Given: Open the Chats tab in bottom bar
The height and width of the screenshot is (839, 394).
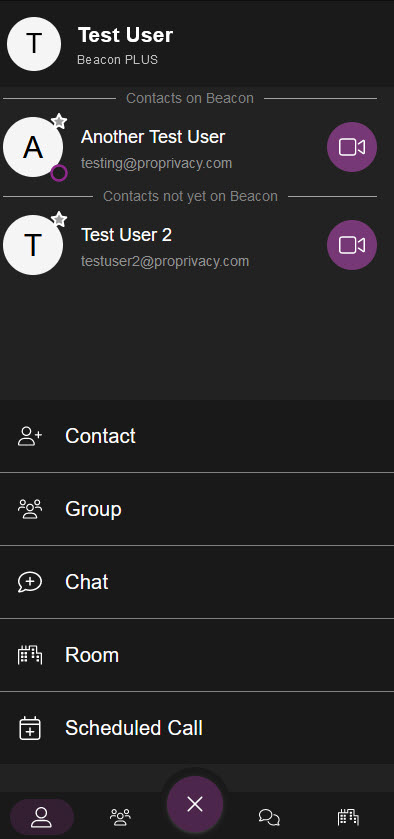Looking at the screenshot, I should click(269, 817).
